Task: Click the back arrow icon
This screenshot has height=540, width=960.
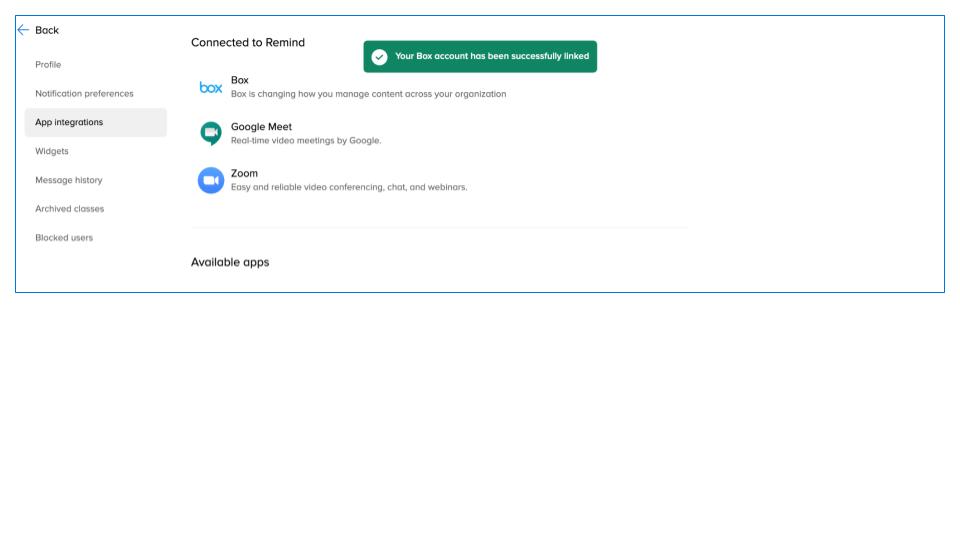Action: 23,30
